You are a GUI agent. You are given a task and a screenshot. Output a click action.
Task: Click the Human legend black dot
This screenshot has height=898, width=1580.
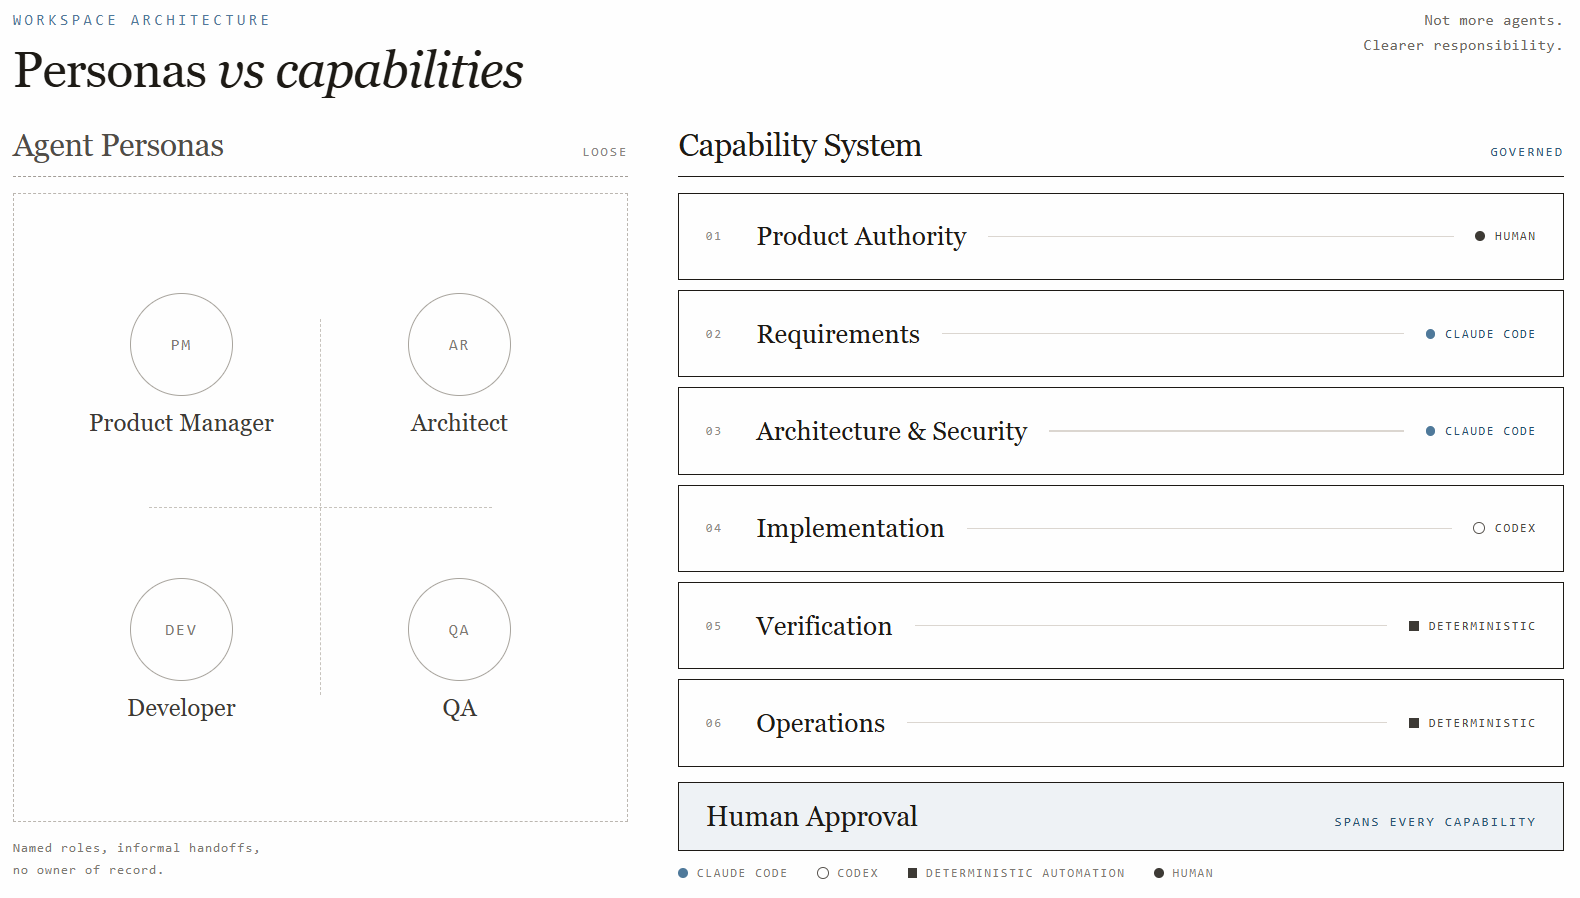click(1159, 873)
